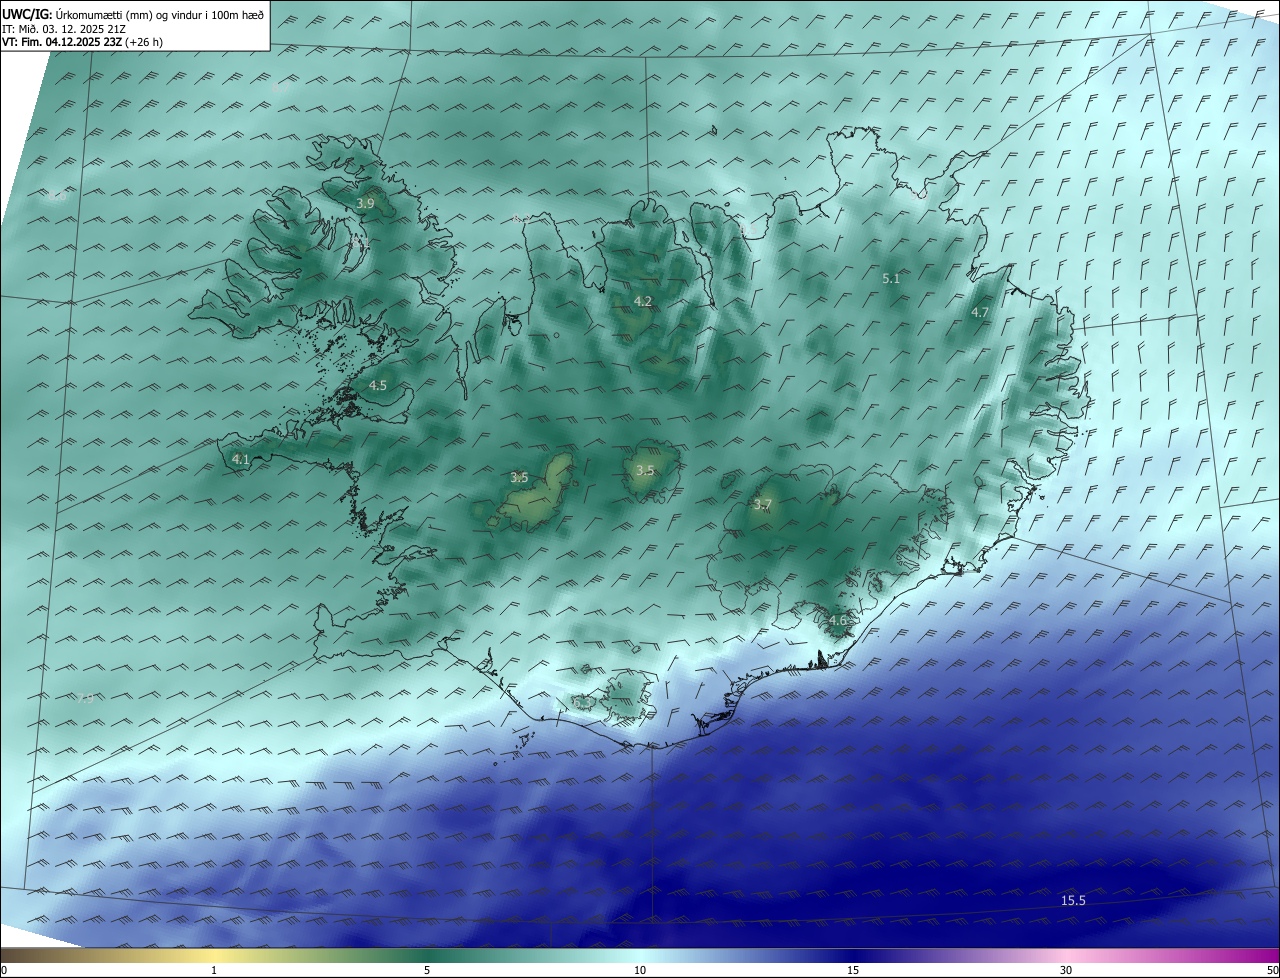Click the '1' tick label on the color scale
1280x978 pixels.
pos(214,970)
